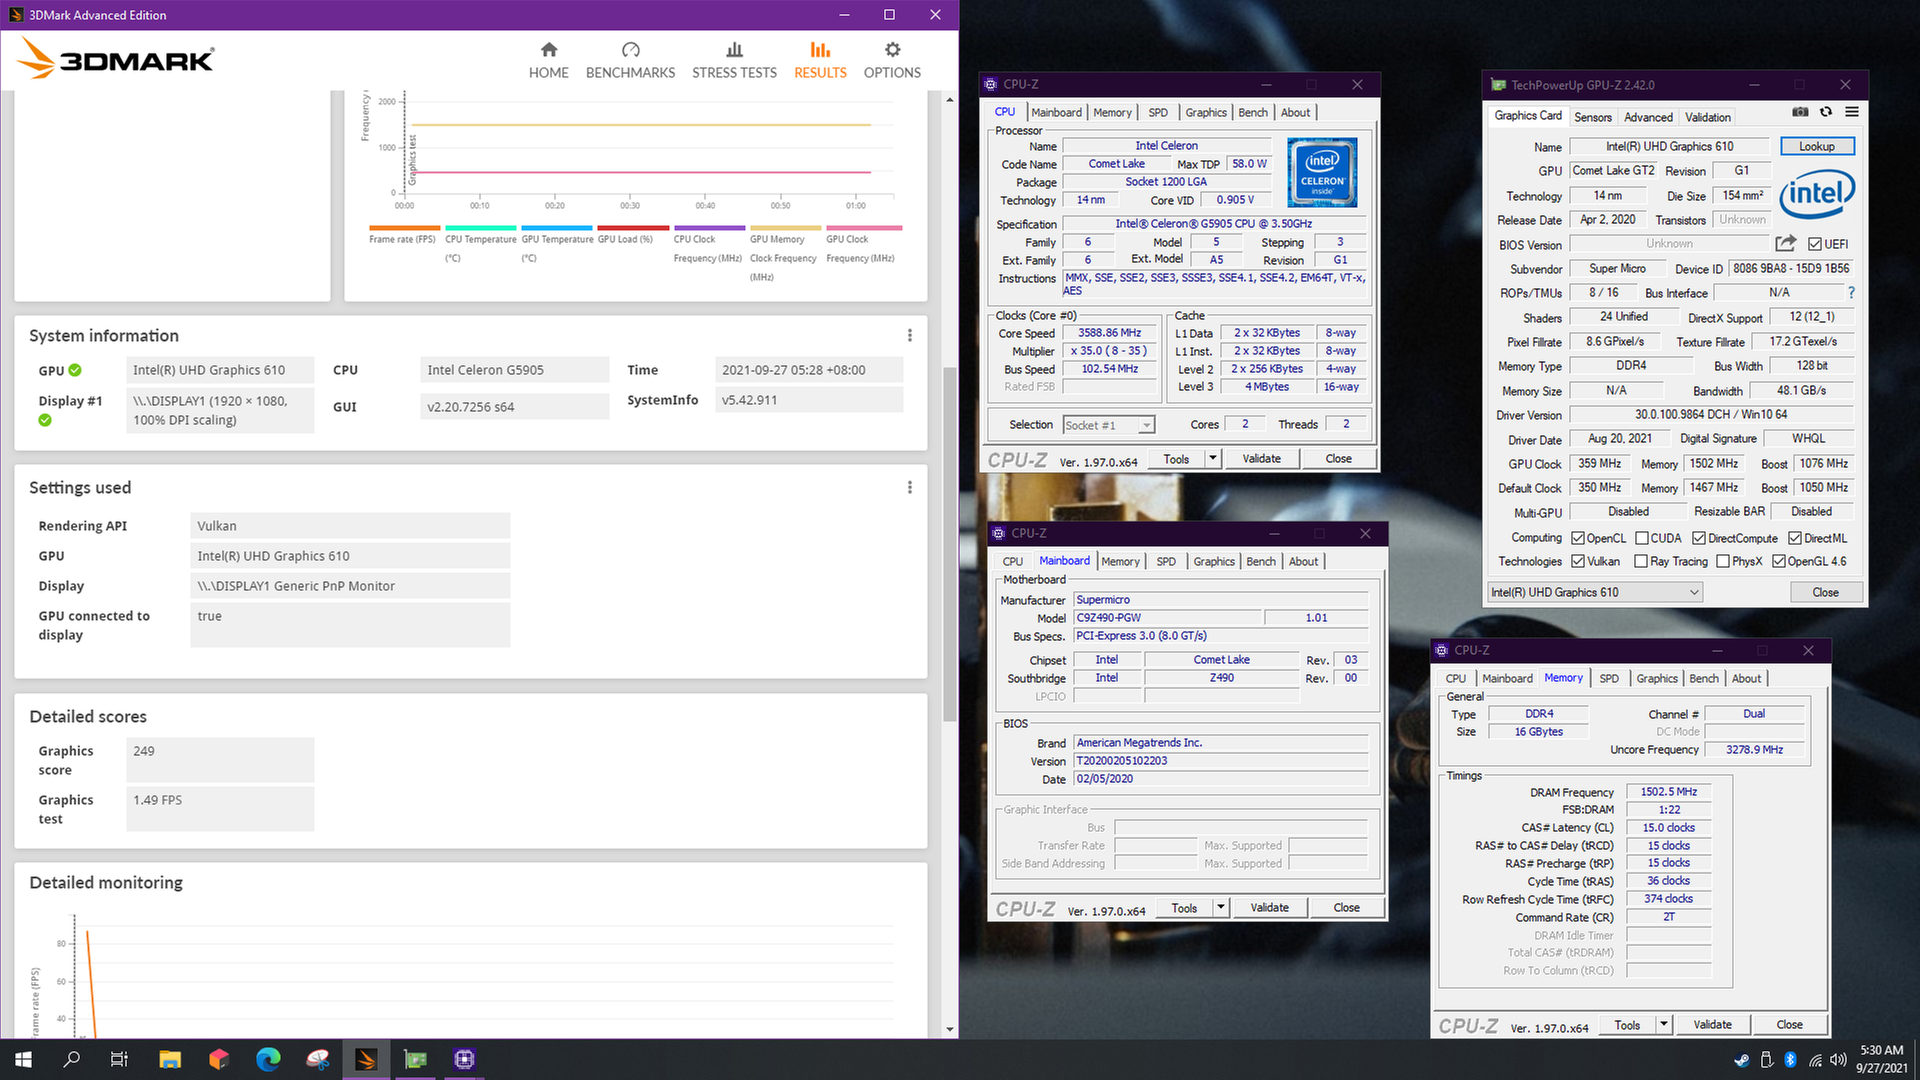Switch to CPU-Z taskbar icon

[464, 1059]
